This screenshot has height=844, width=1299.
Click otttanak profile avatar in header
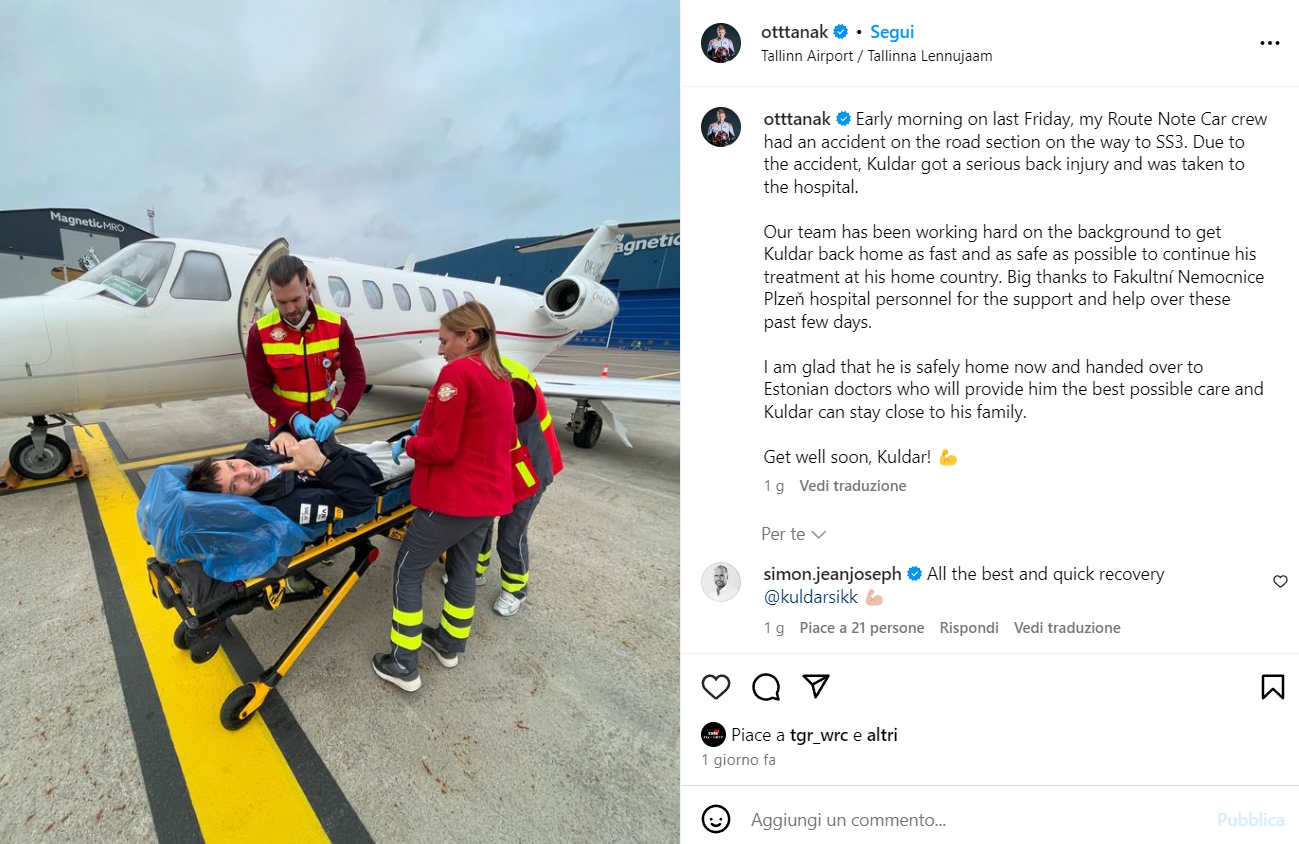point(721,43)
